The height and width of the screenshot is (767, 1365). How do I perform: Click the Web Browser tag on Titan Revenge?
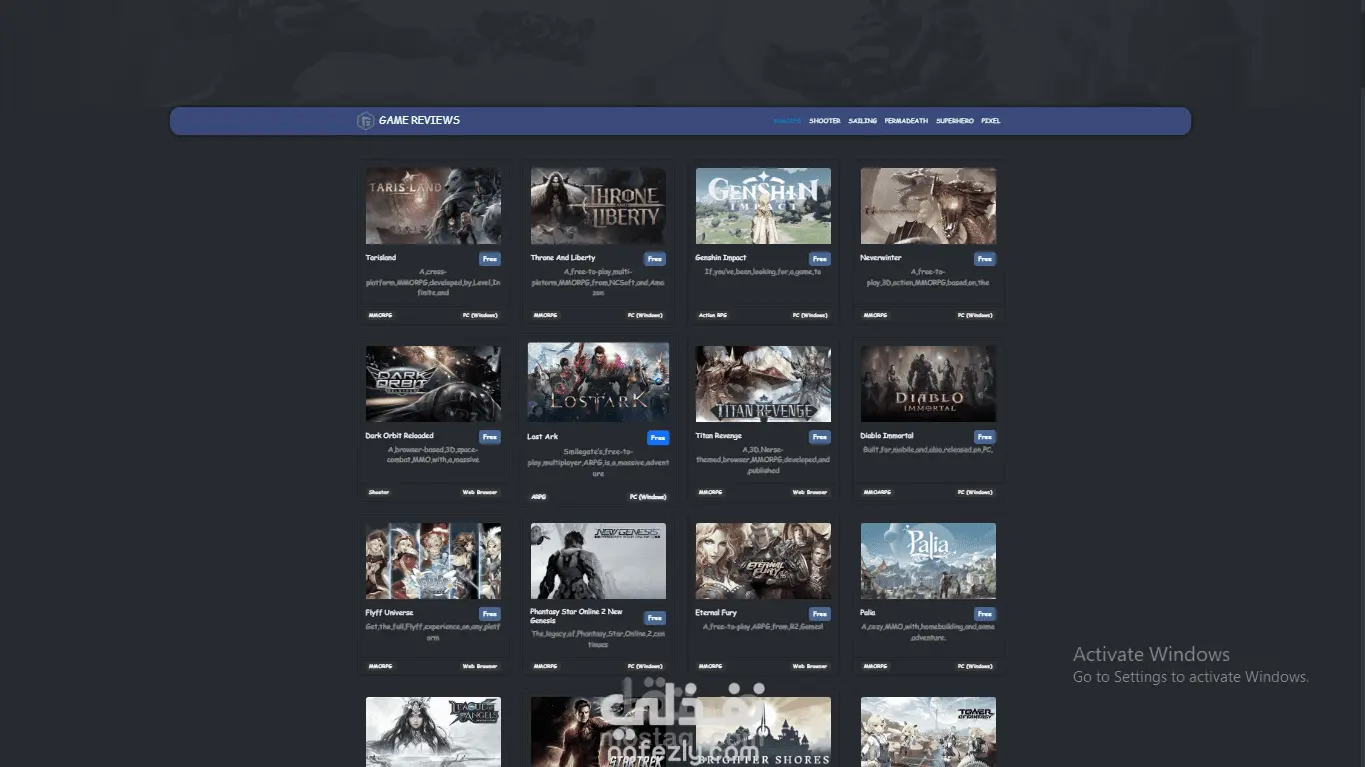tap(810, 493)
